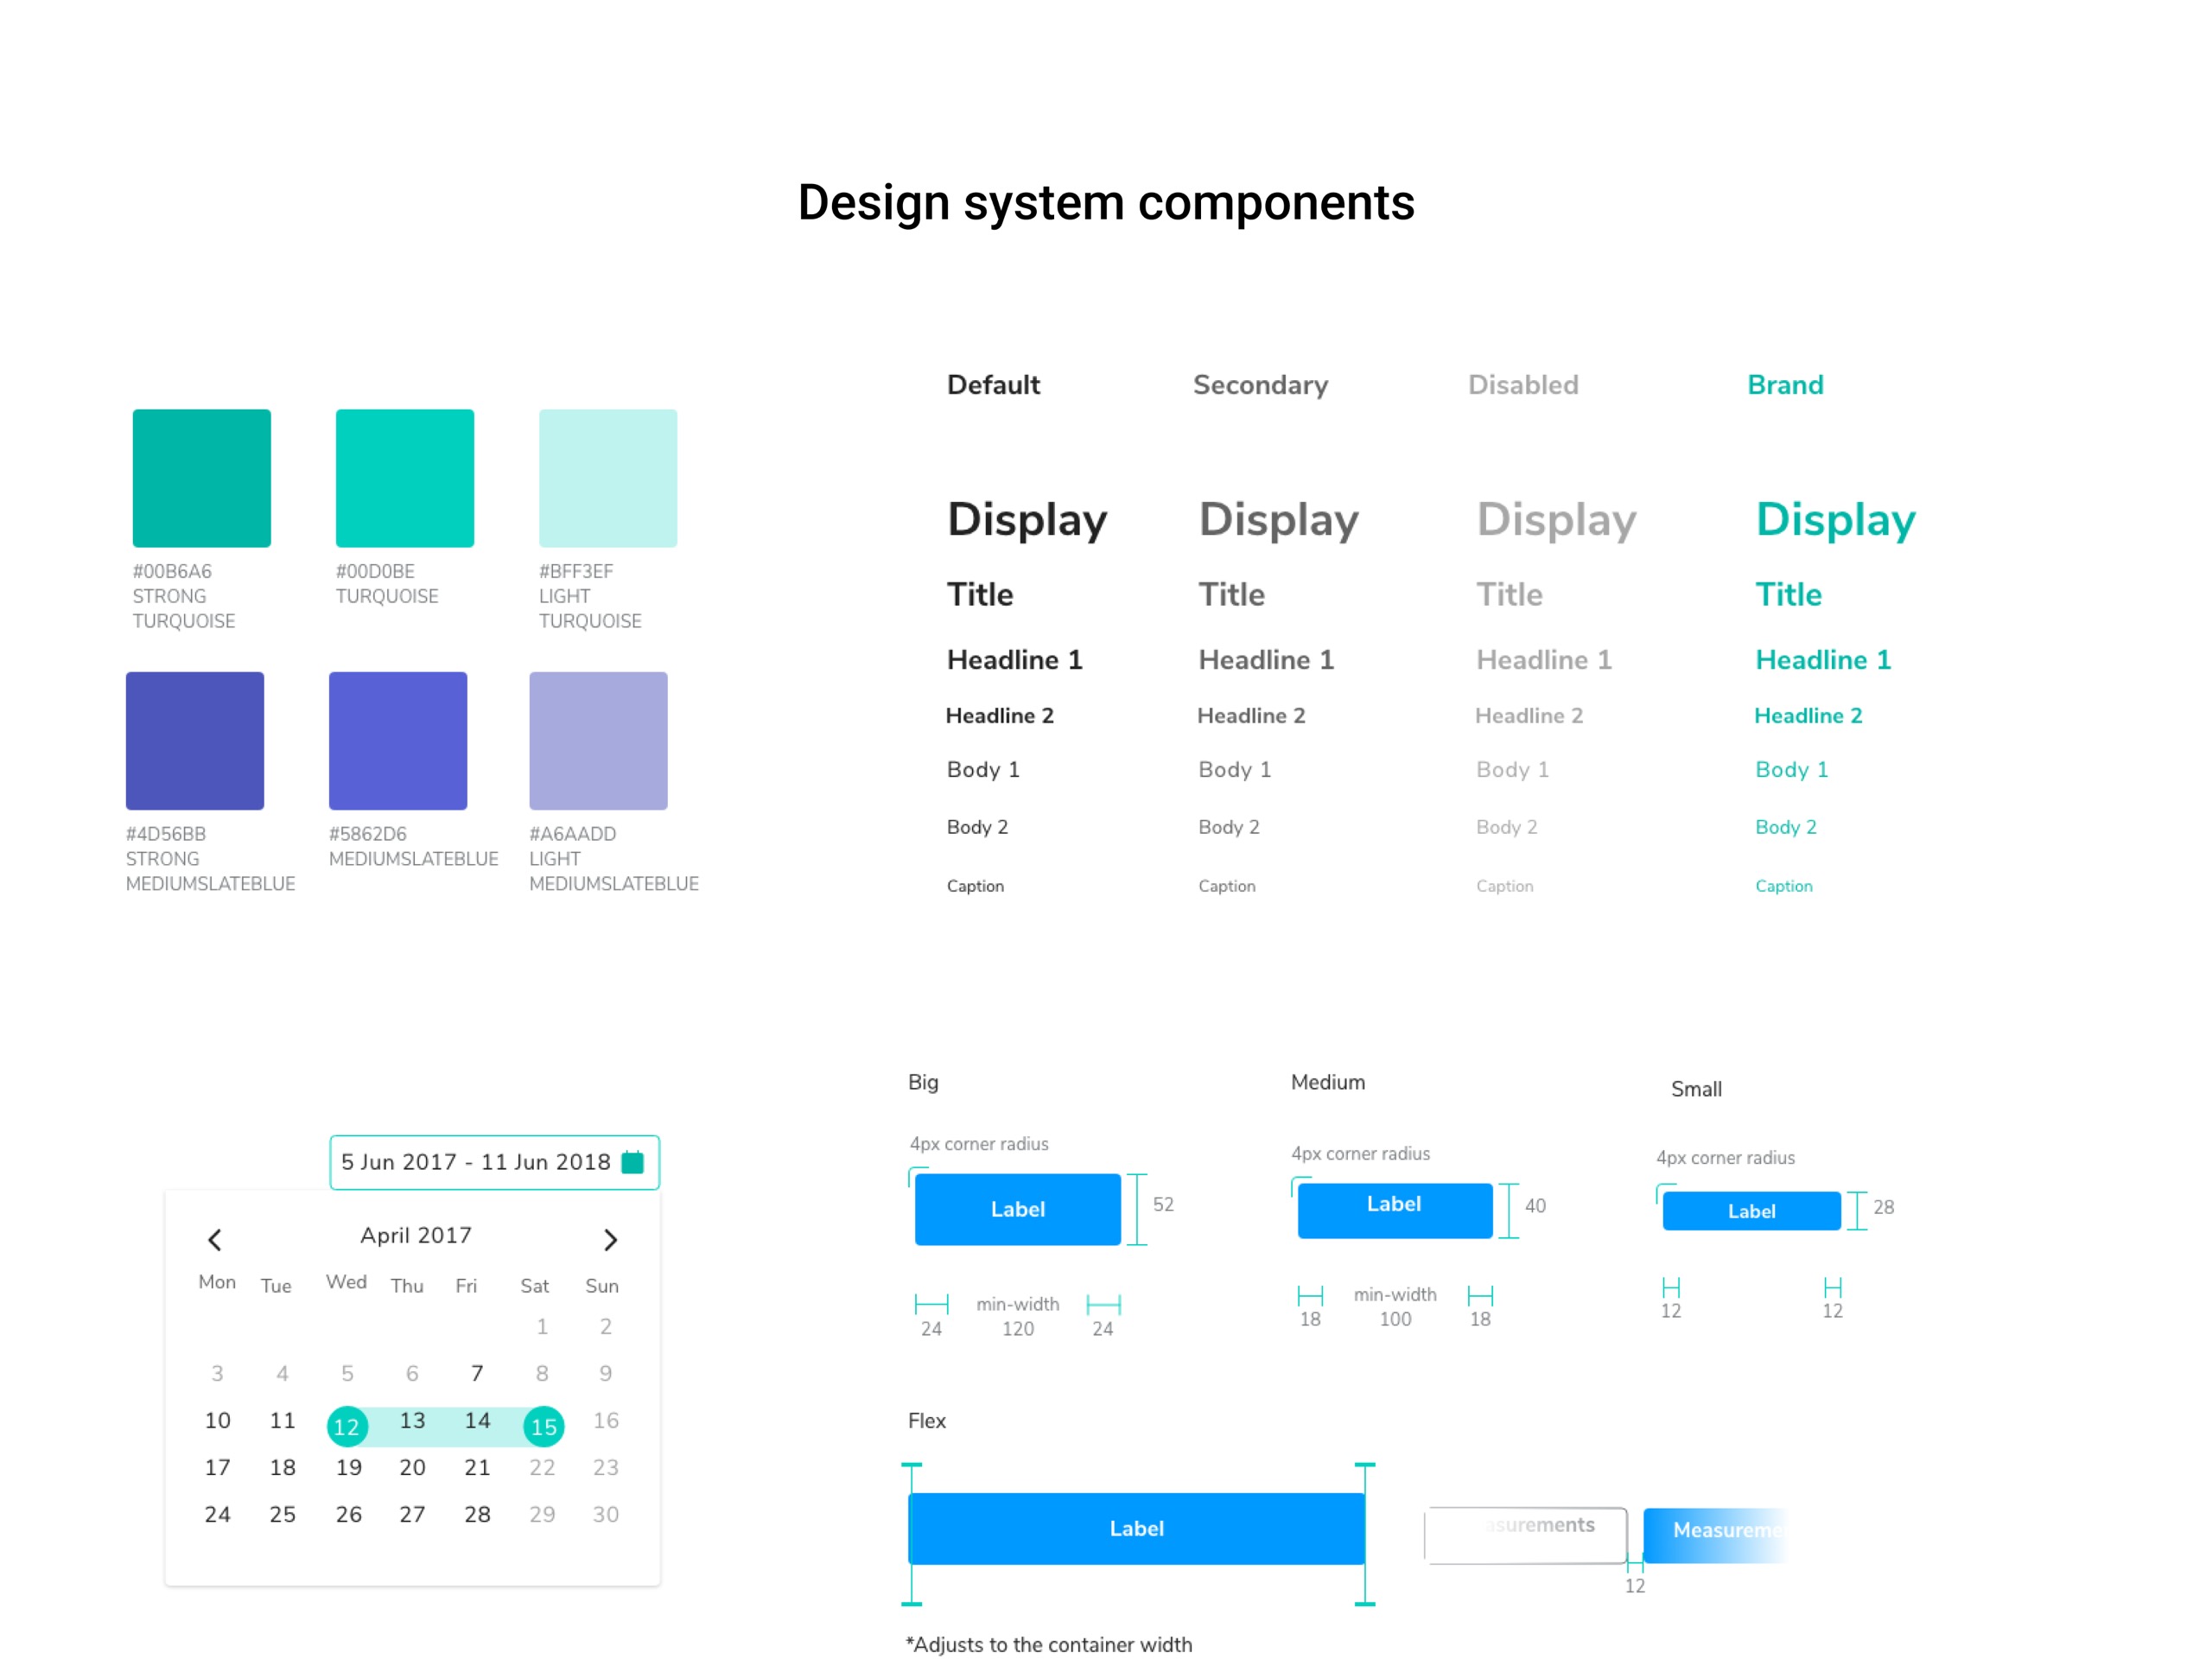Select April 28 in the calendar
Image resolution: width=2212 pixels, height=1659 pixels.
tap(477, 1515)
